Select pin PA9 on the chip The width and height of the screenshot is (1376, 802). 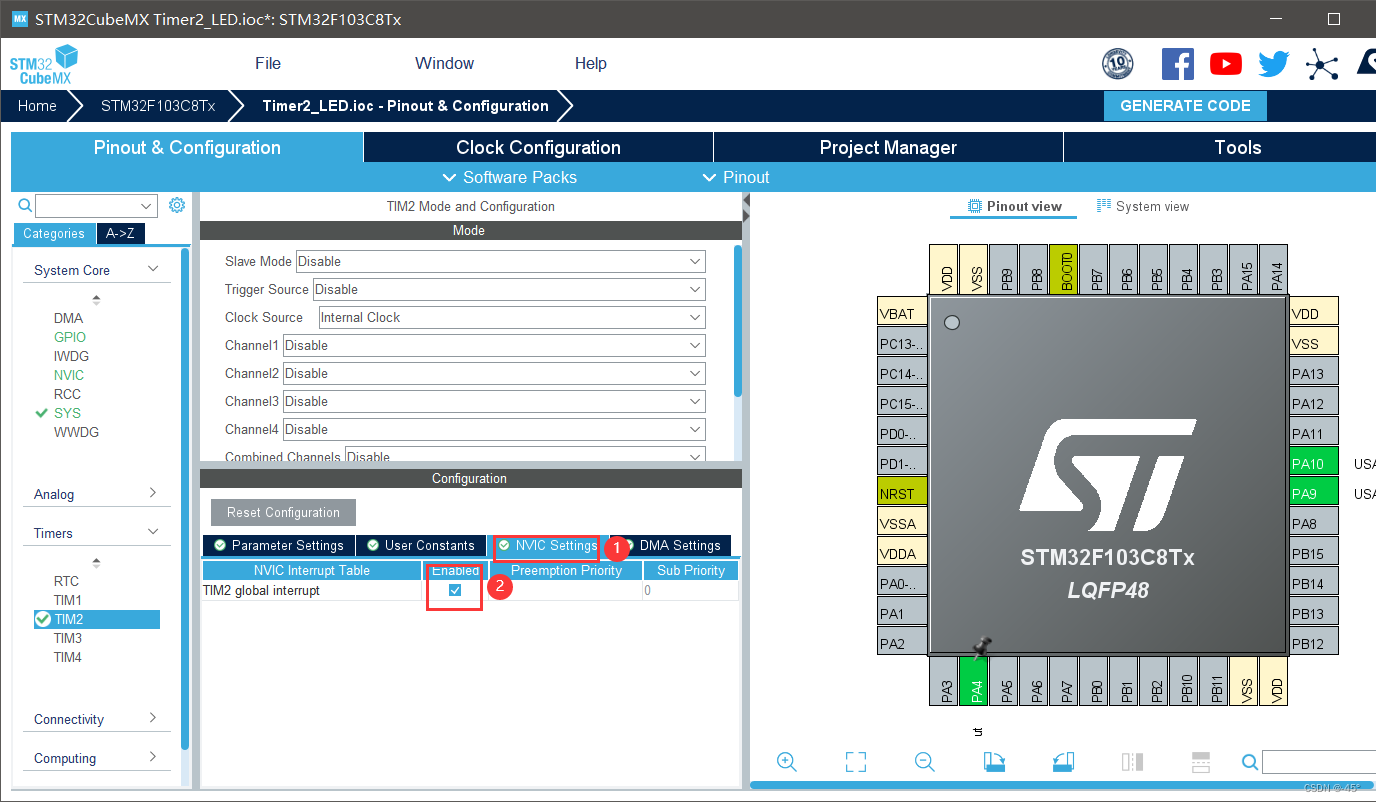pyautogui.click(x=1314, y=493)
